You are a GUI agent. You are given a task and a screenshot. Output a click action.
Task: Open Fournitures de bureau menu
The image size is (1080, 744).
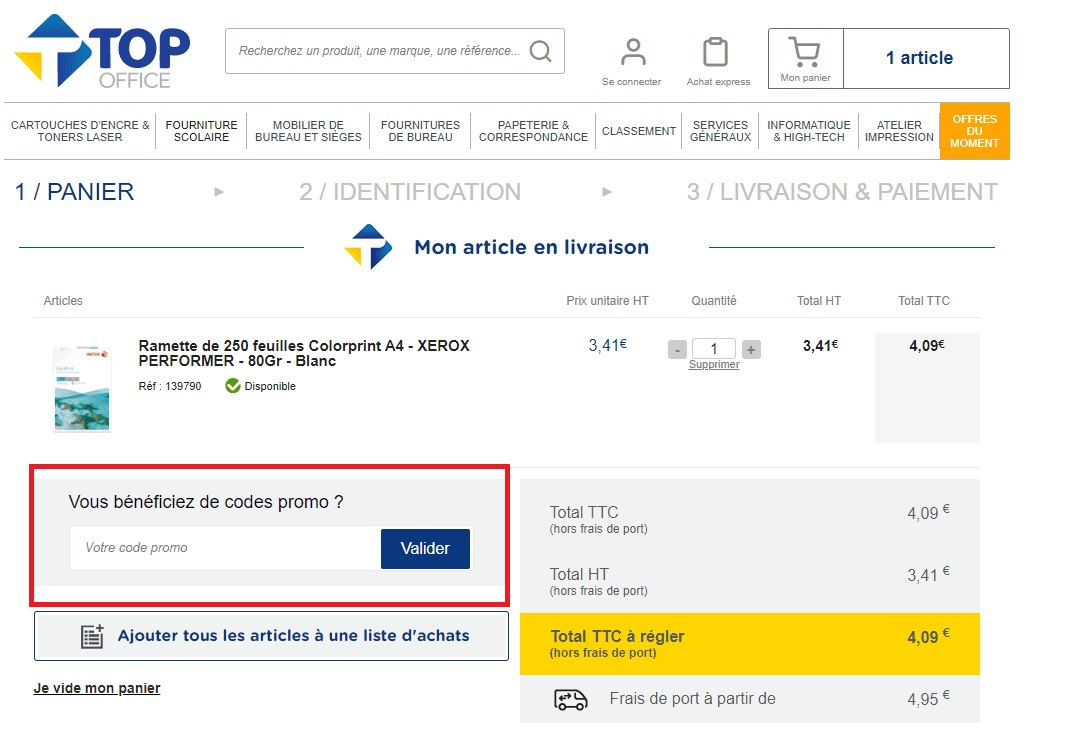(420, 131)
